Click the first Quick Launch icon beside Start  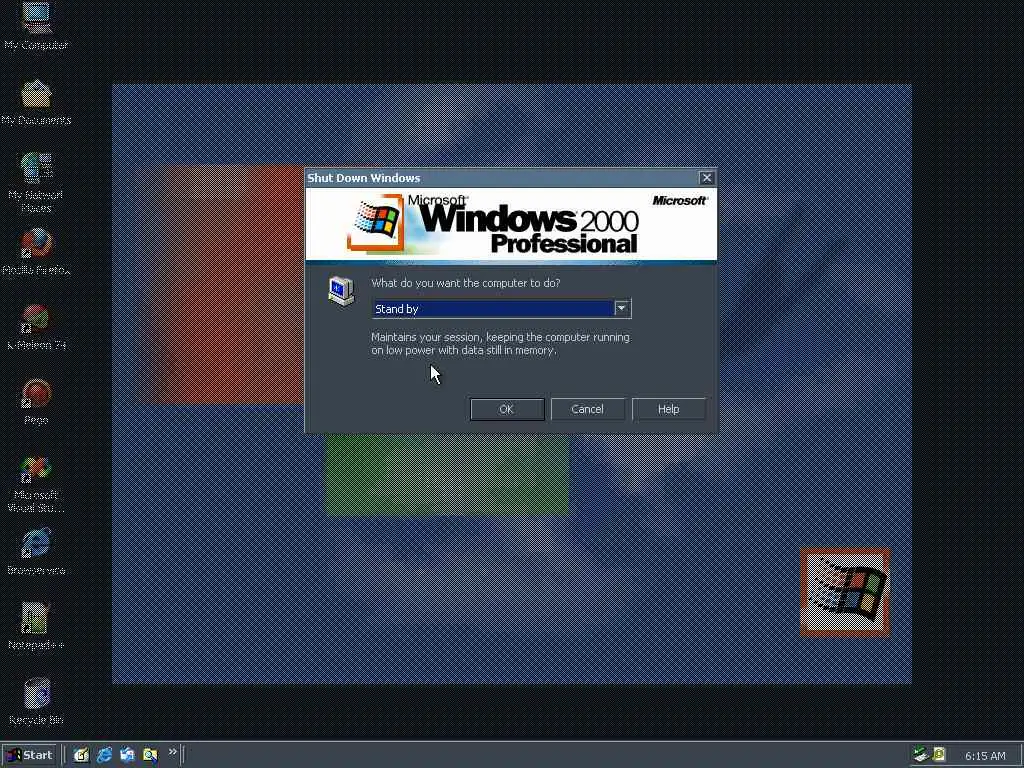(81, 756)
